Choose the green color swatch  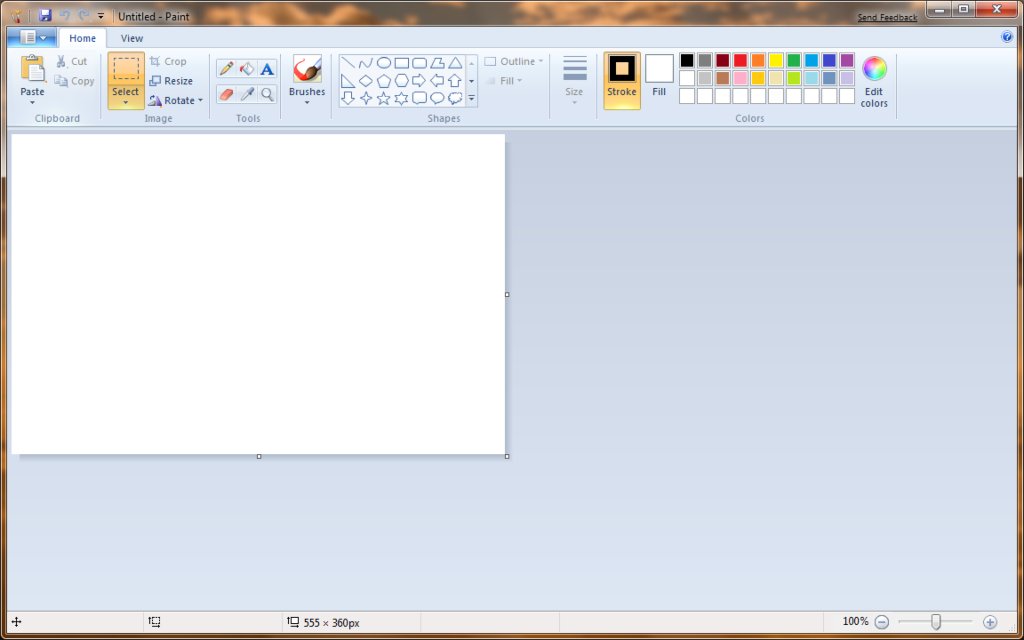[x=793, y=61]
